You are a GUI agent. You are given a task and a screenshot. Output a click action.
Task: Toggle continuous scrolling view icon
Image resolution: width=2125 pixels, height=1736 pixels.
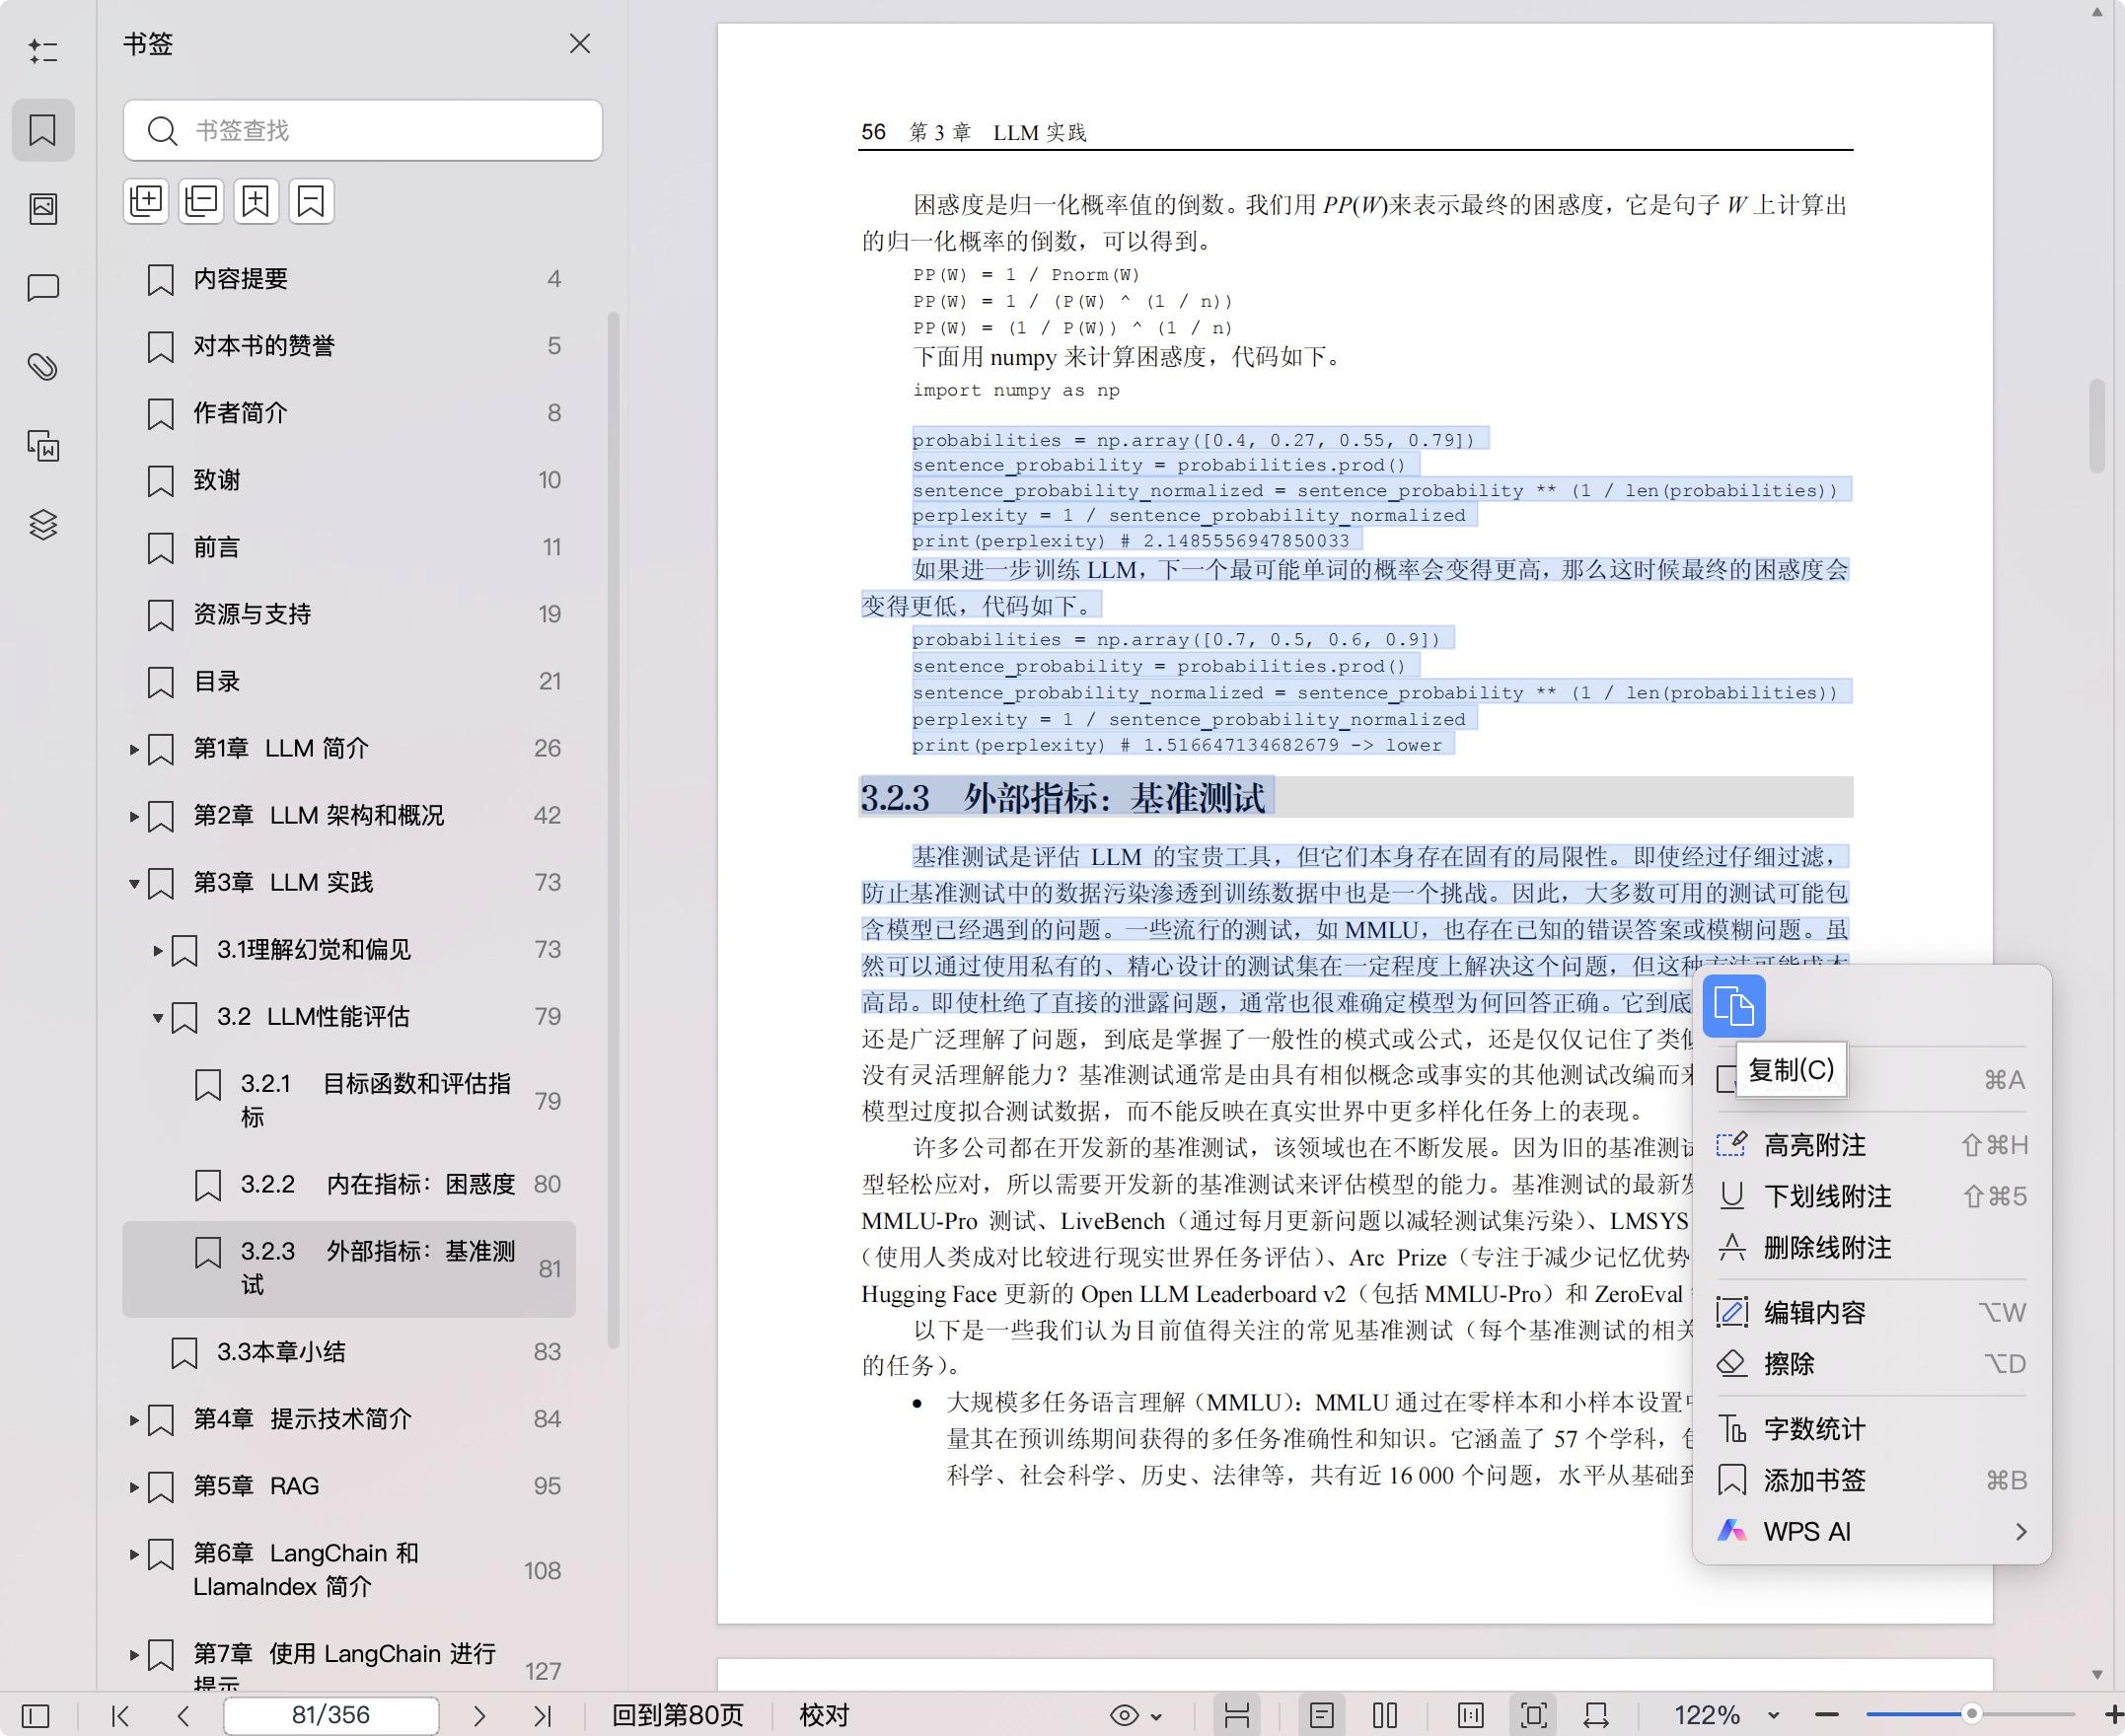[x=1237, y=1716]
